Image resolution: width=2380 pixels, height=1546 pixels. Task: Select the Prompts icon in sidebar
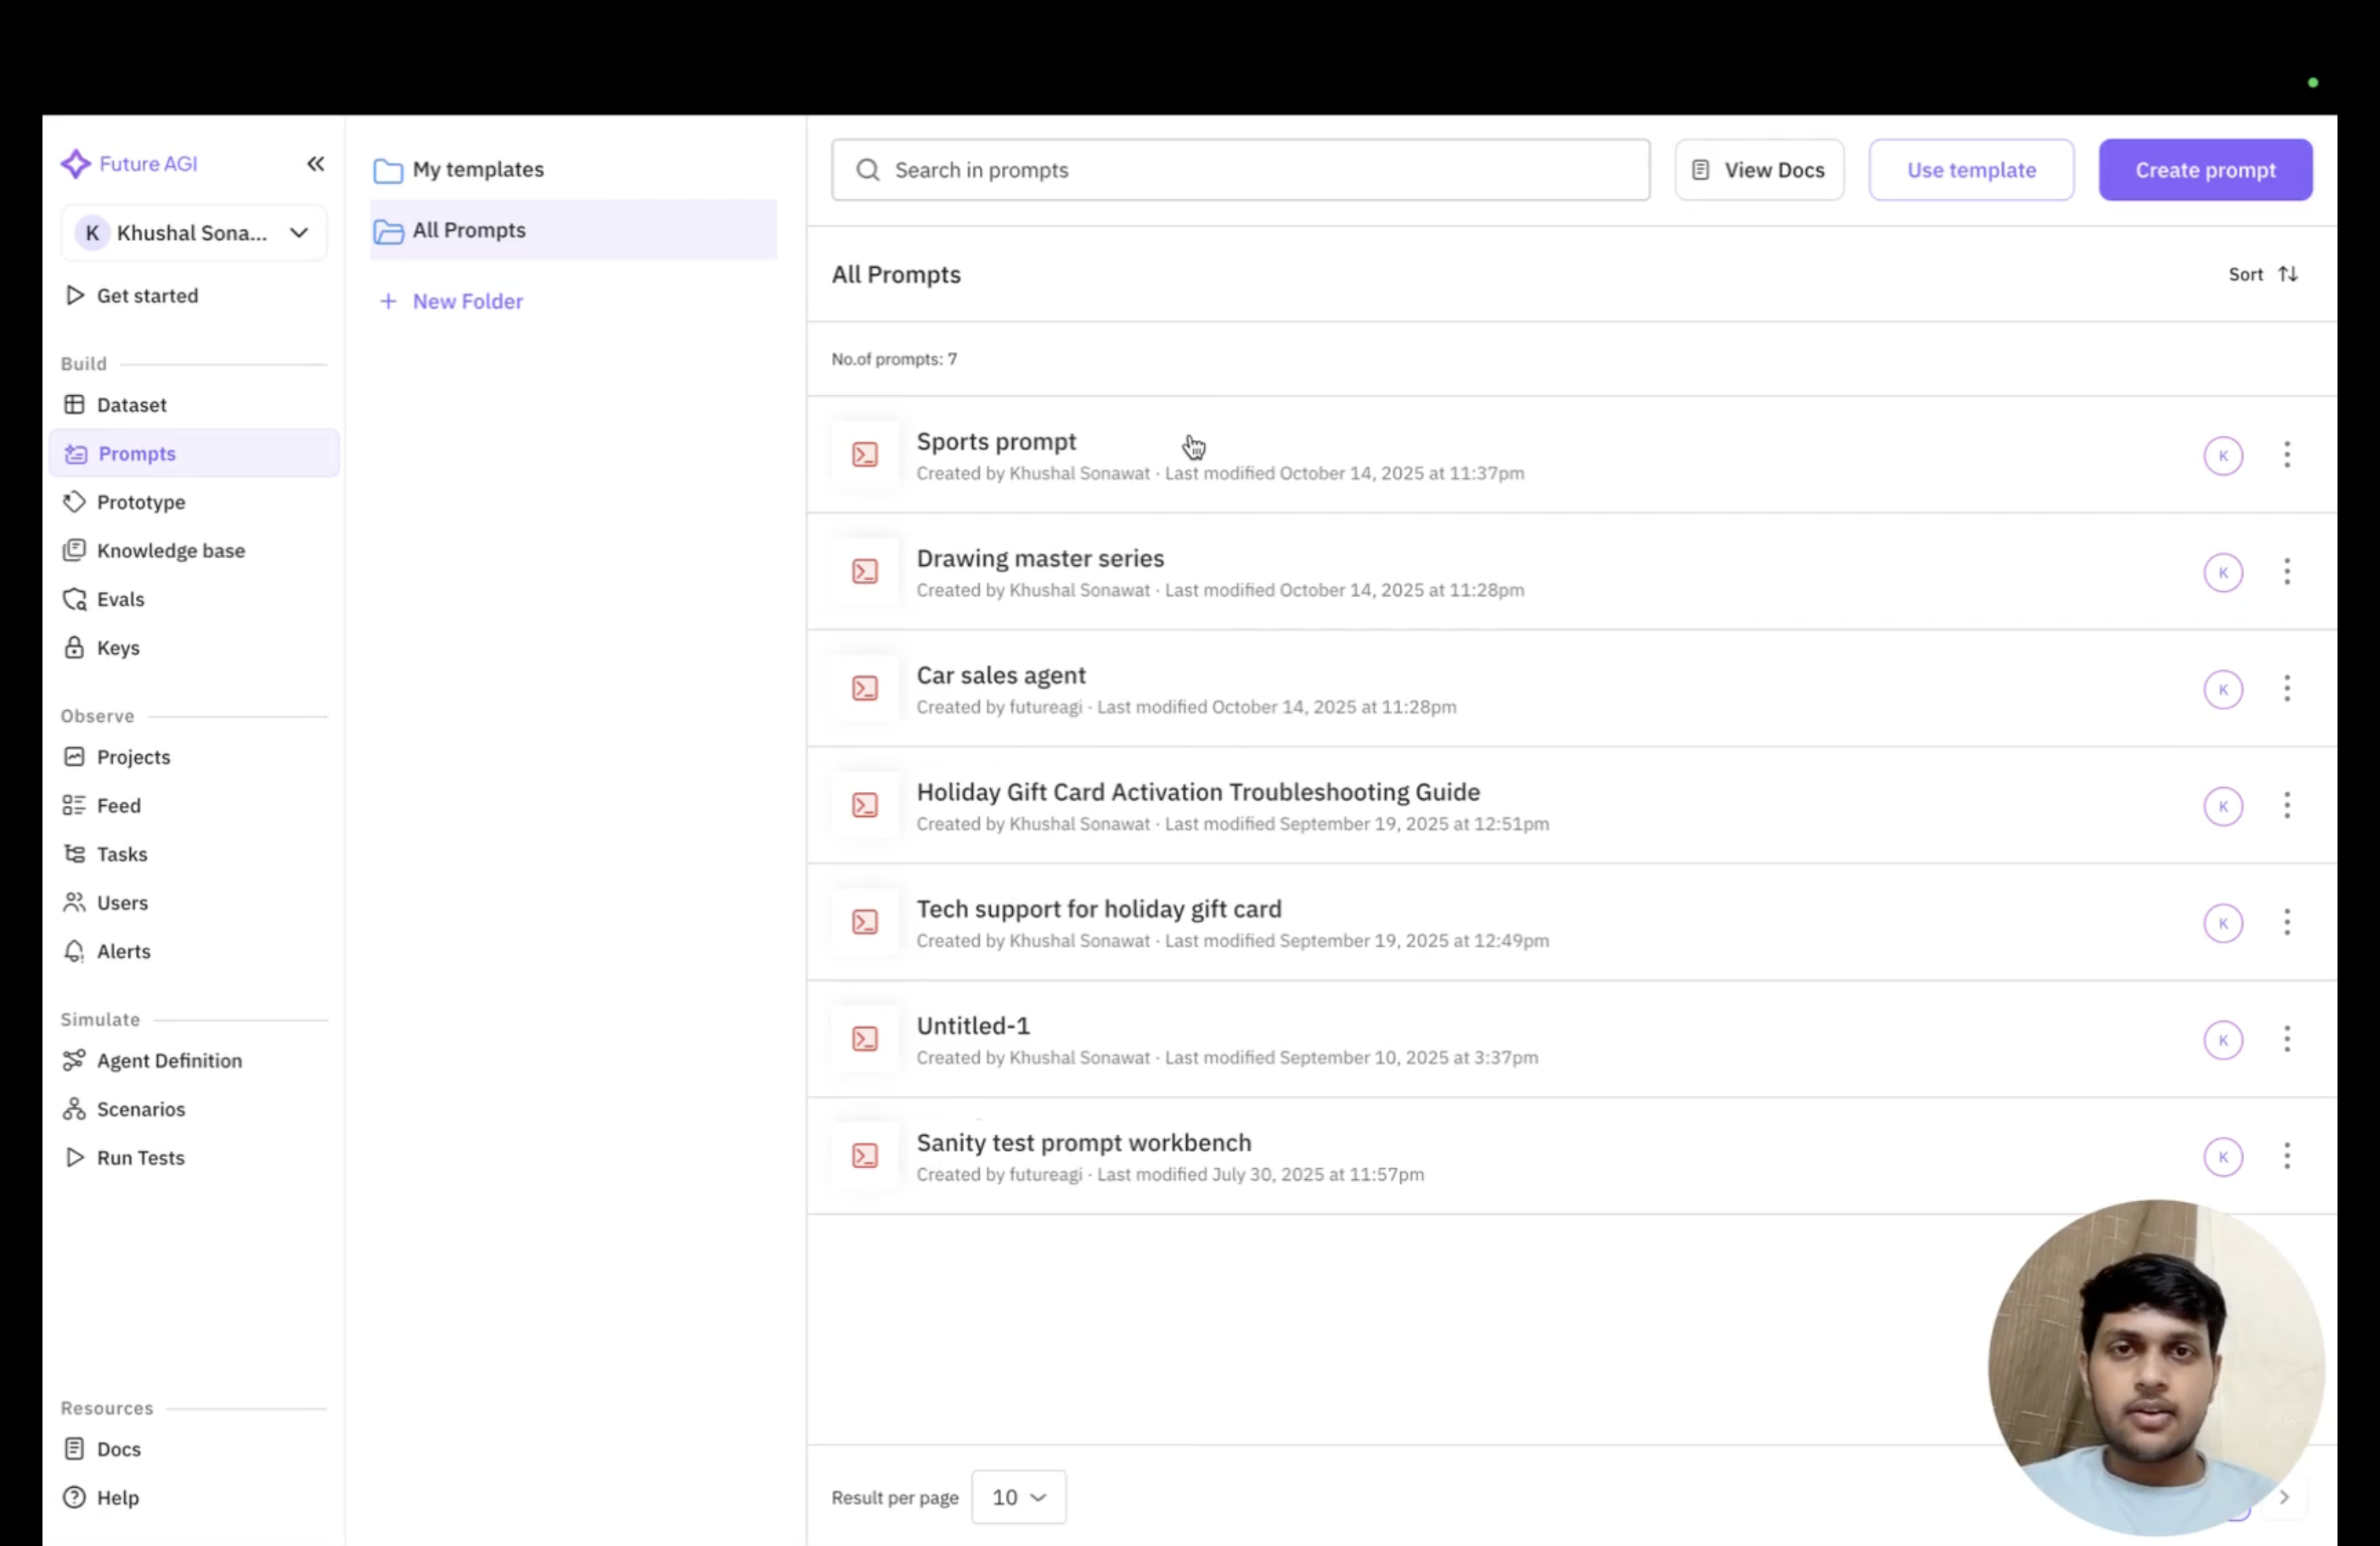[75, 453]
